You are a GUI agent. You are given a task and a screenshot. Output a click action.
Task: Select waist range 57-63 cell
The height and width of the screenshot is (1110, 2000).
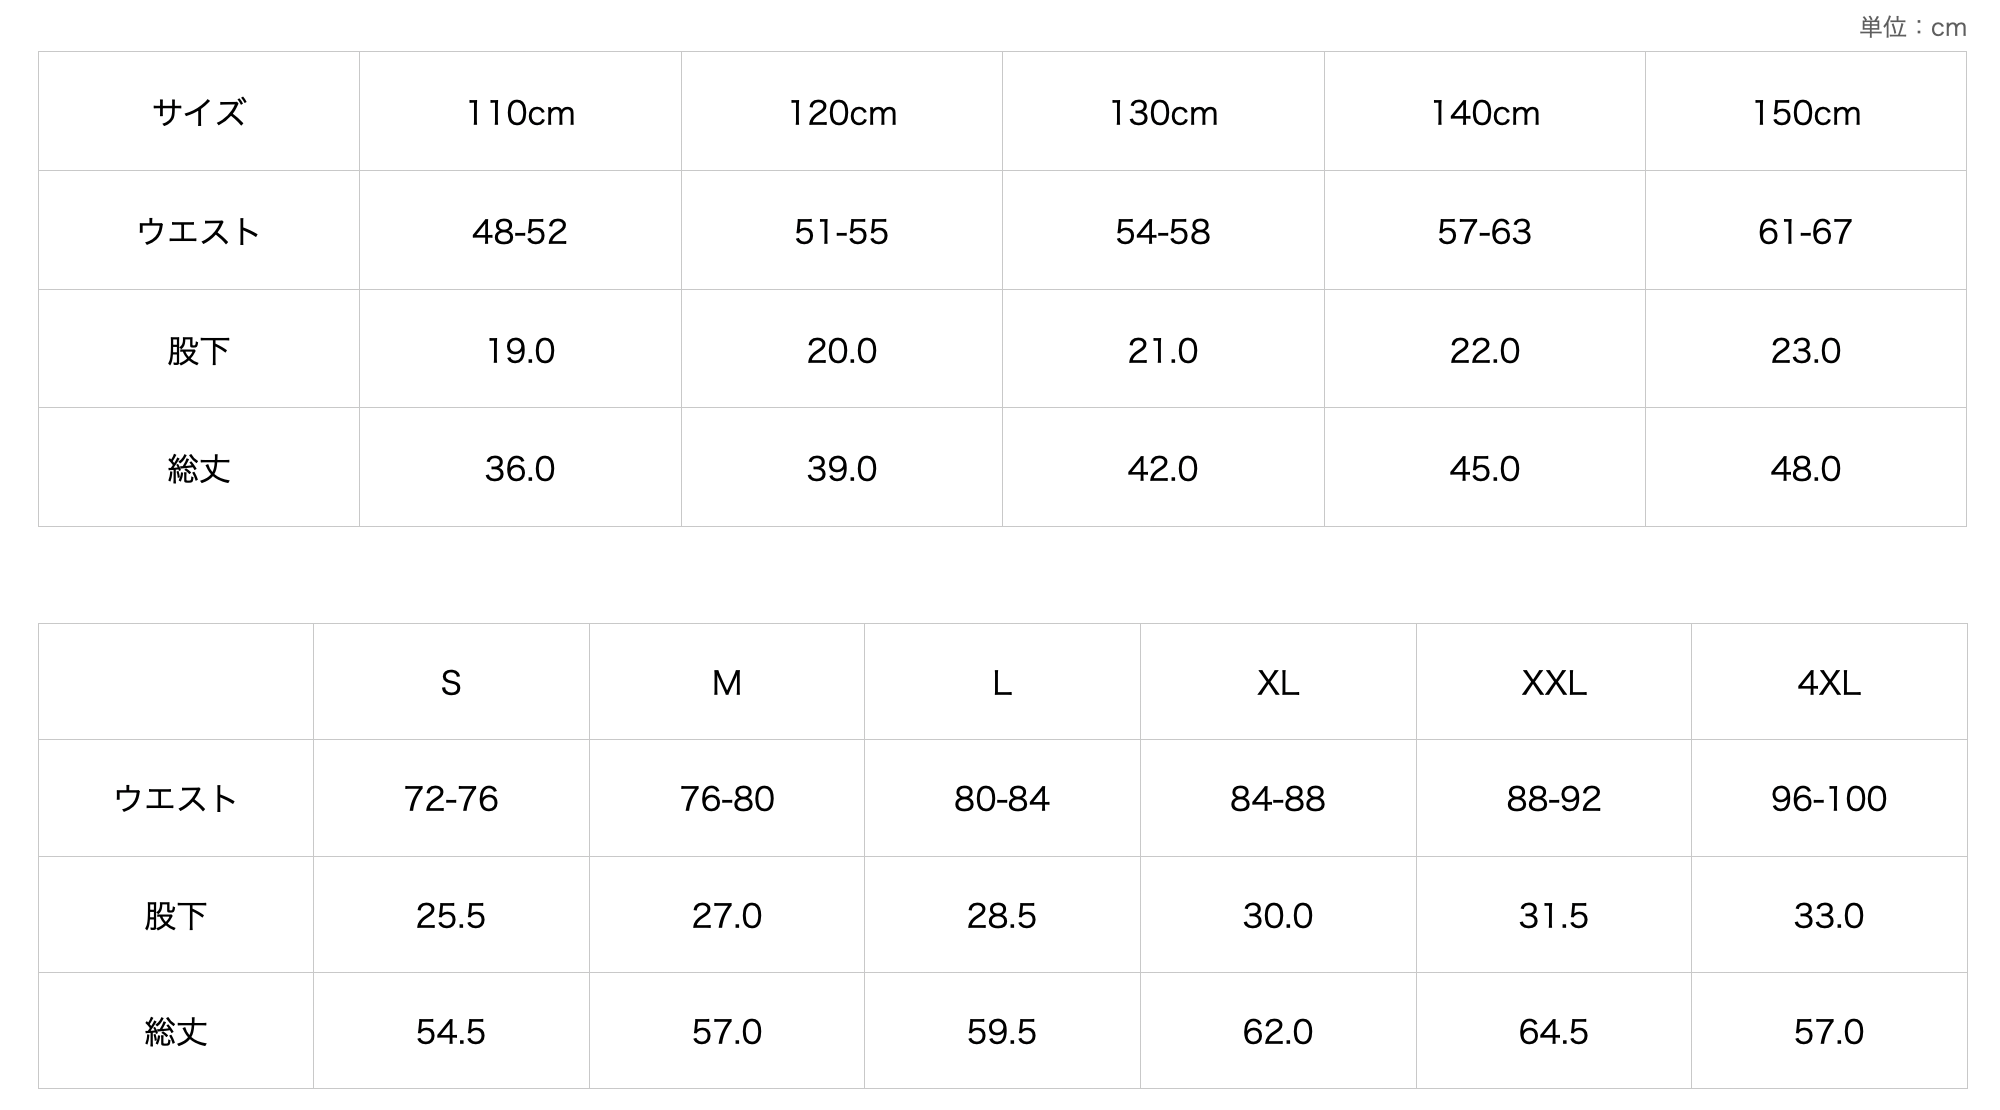pyautogui.click(x=1484, y=232)
